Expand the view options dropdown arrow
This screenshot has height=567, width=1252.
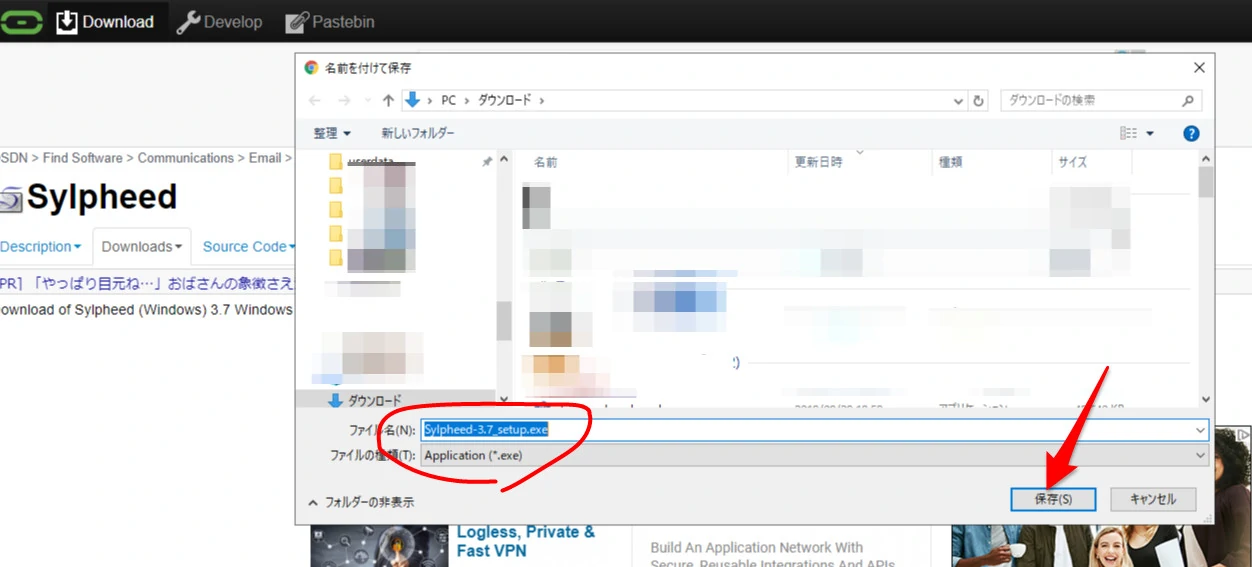(x=1150, y=133)
